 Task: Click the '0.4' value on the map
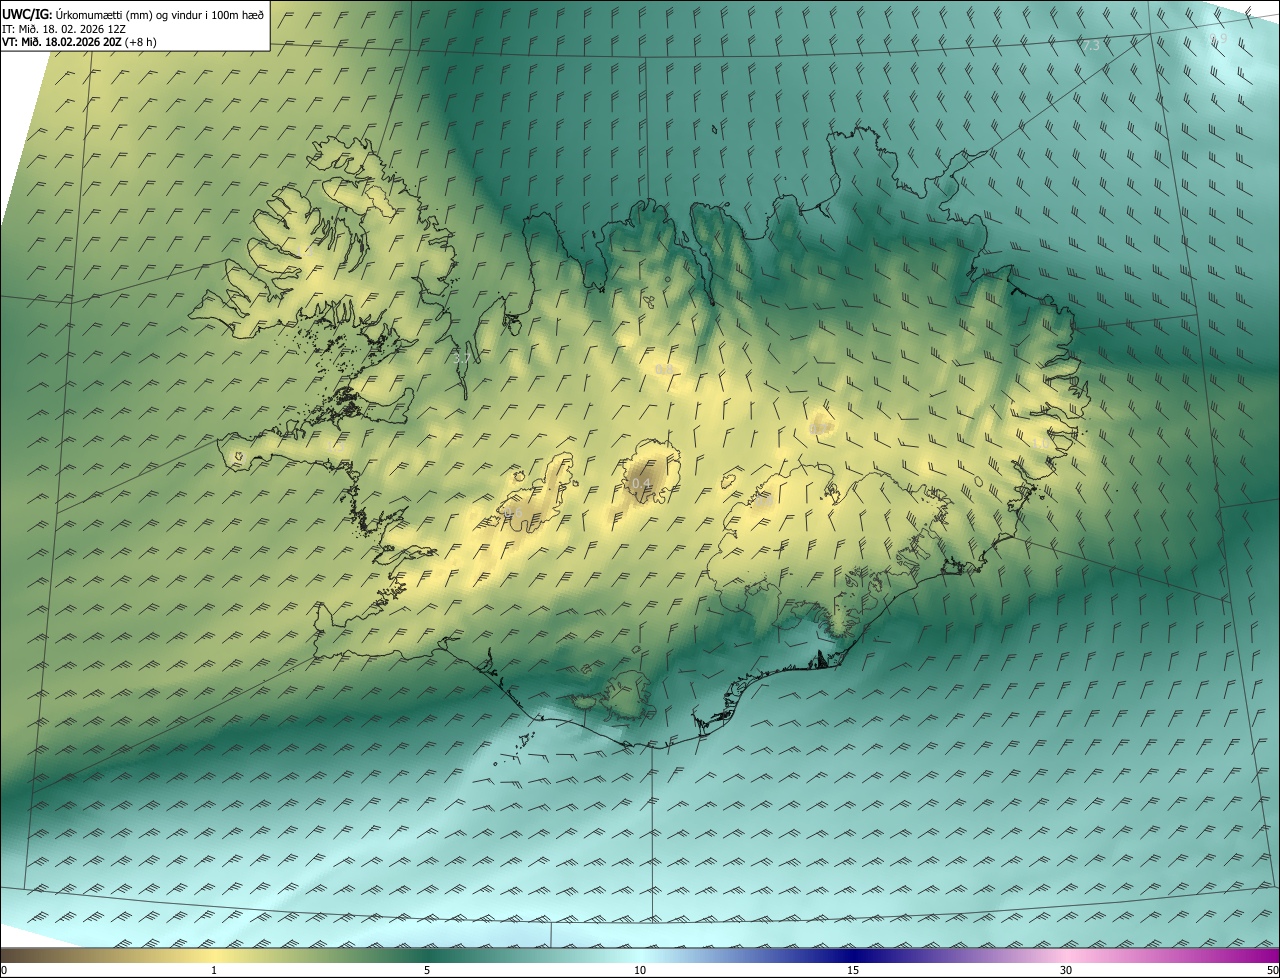click(x=642, y=484)
